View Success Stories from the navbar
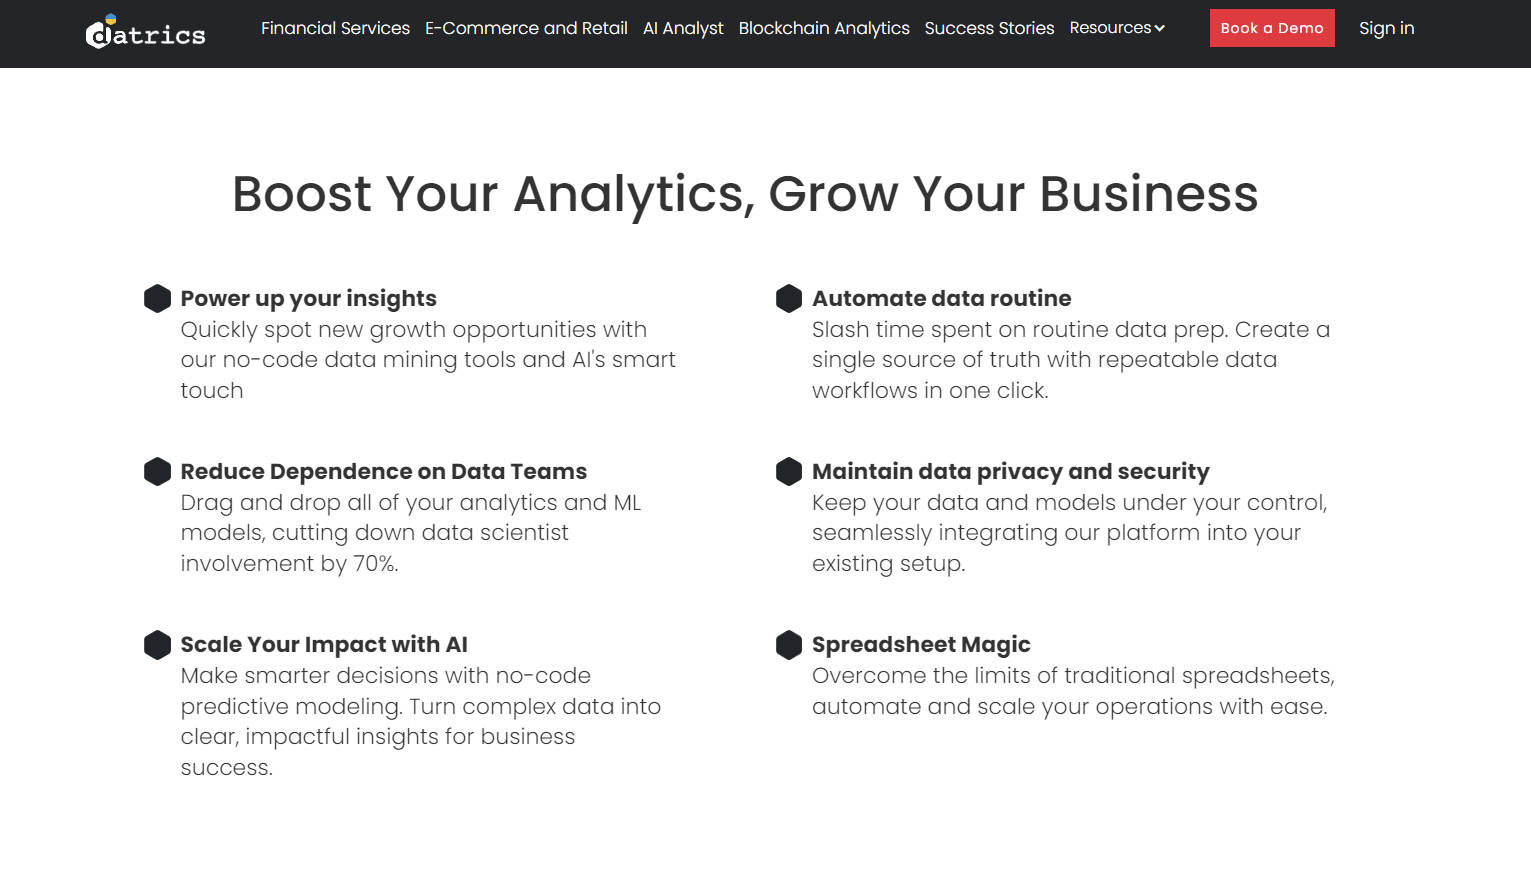This screenshot has width=1531, height=873. pyautogui.click(x=989, y=28)
